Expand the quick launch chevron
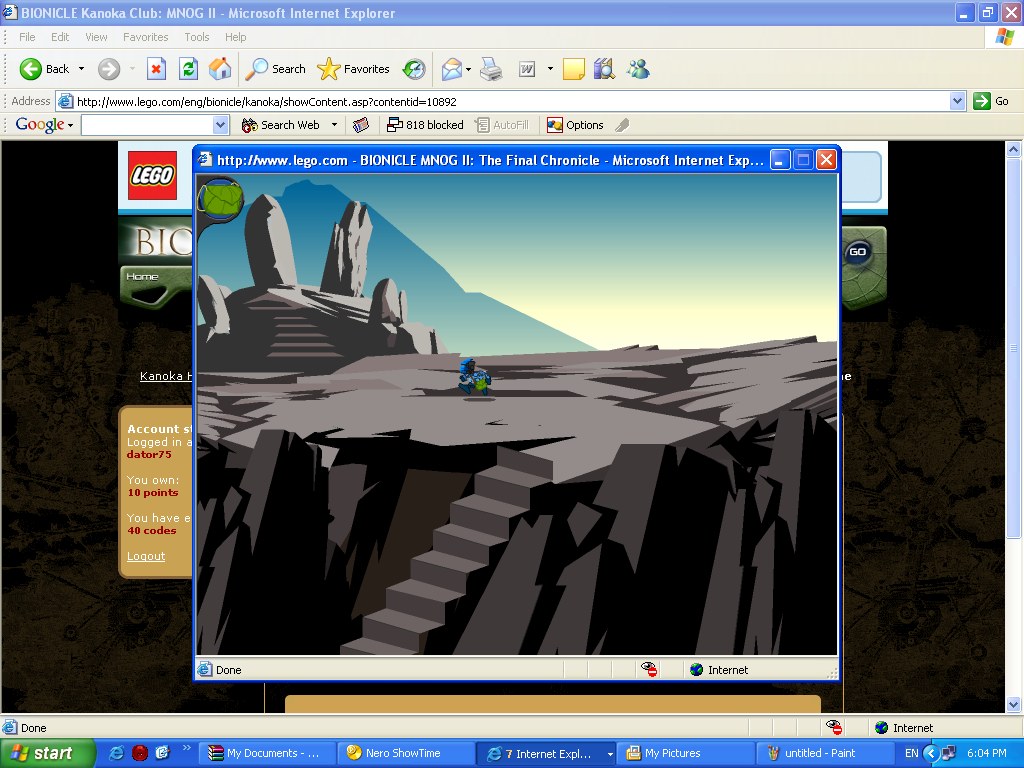This screenshot has height=768, width=1024. tap(186, 748)
